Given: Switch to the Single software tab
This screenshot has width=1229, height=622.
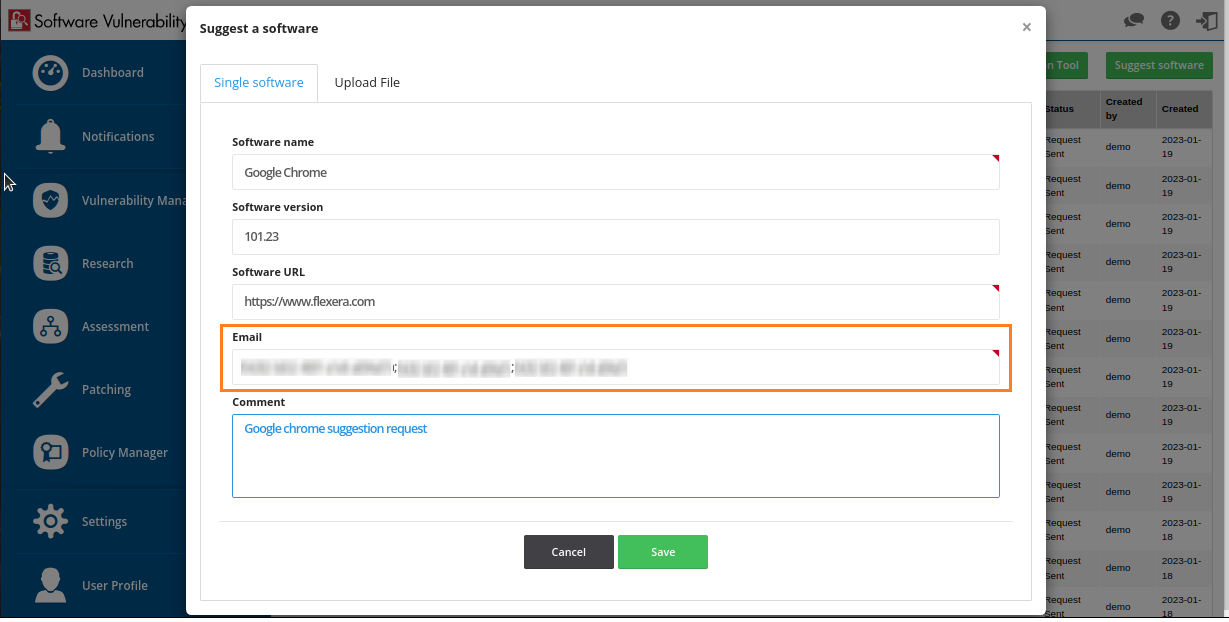Looking at the screenshot, I should 259,83.
